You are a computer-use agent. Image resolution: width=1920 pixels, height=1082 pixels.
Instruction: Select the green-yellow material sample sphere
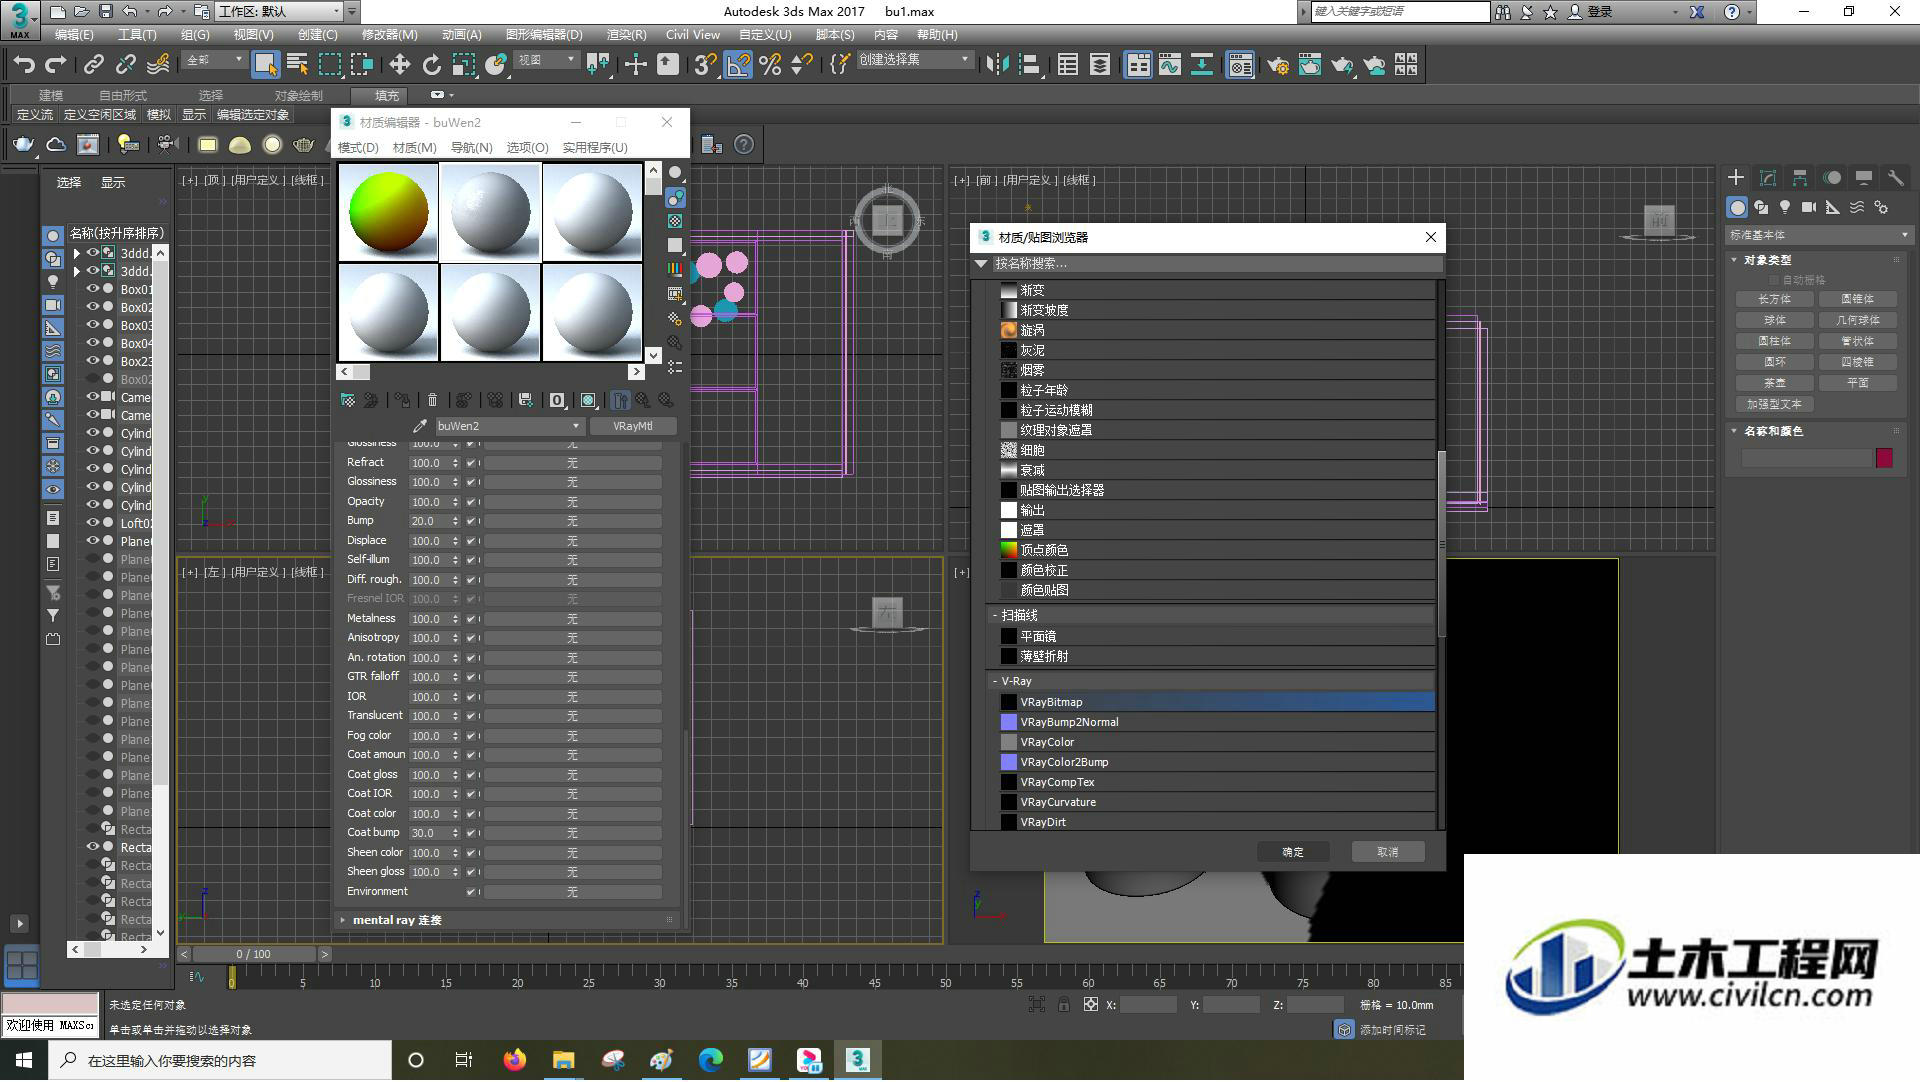click(389, 213)
